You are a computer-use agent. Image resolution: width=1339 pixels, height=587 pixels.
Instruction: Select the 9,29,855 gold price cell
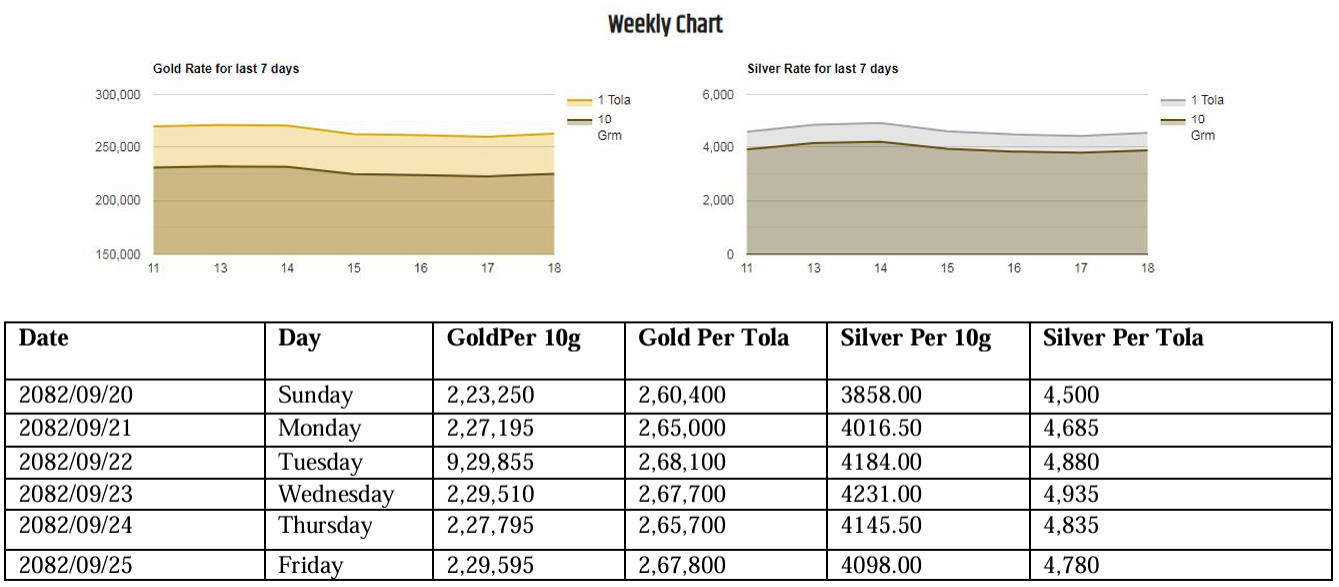point(490,462)
